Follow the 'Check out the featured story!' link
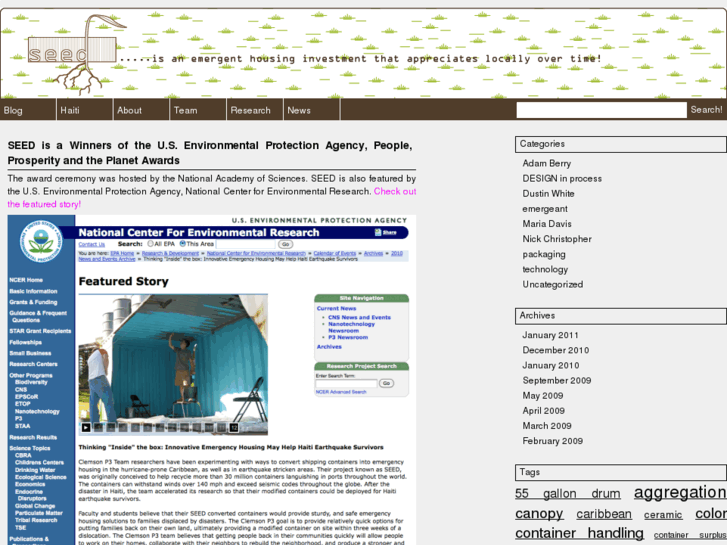The image size is (727, 545). point(212,198)
